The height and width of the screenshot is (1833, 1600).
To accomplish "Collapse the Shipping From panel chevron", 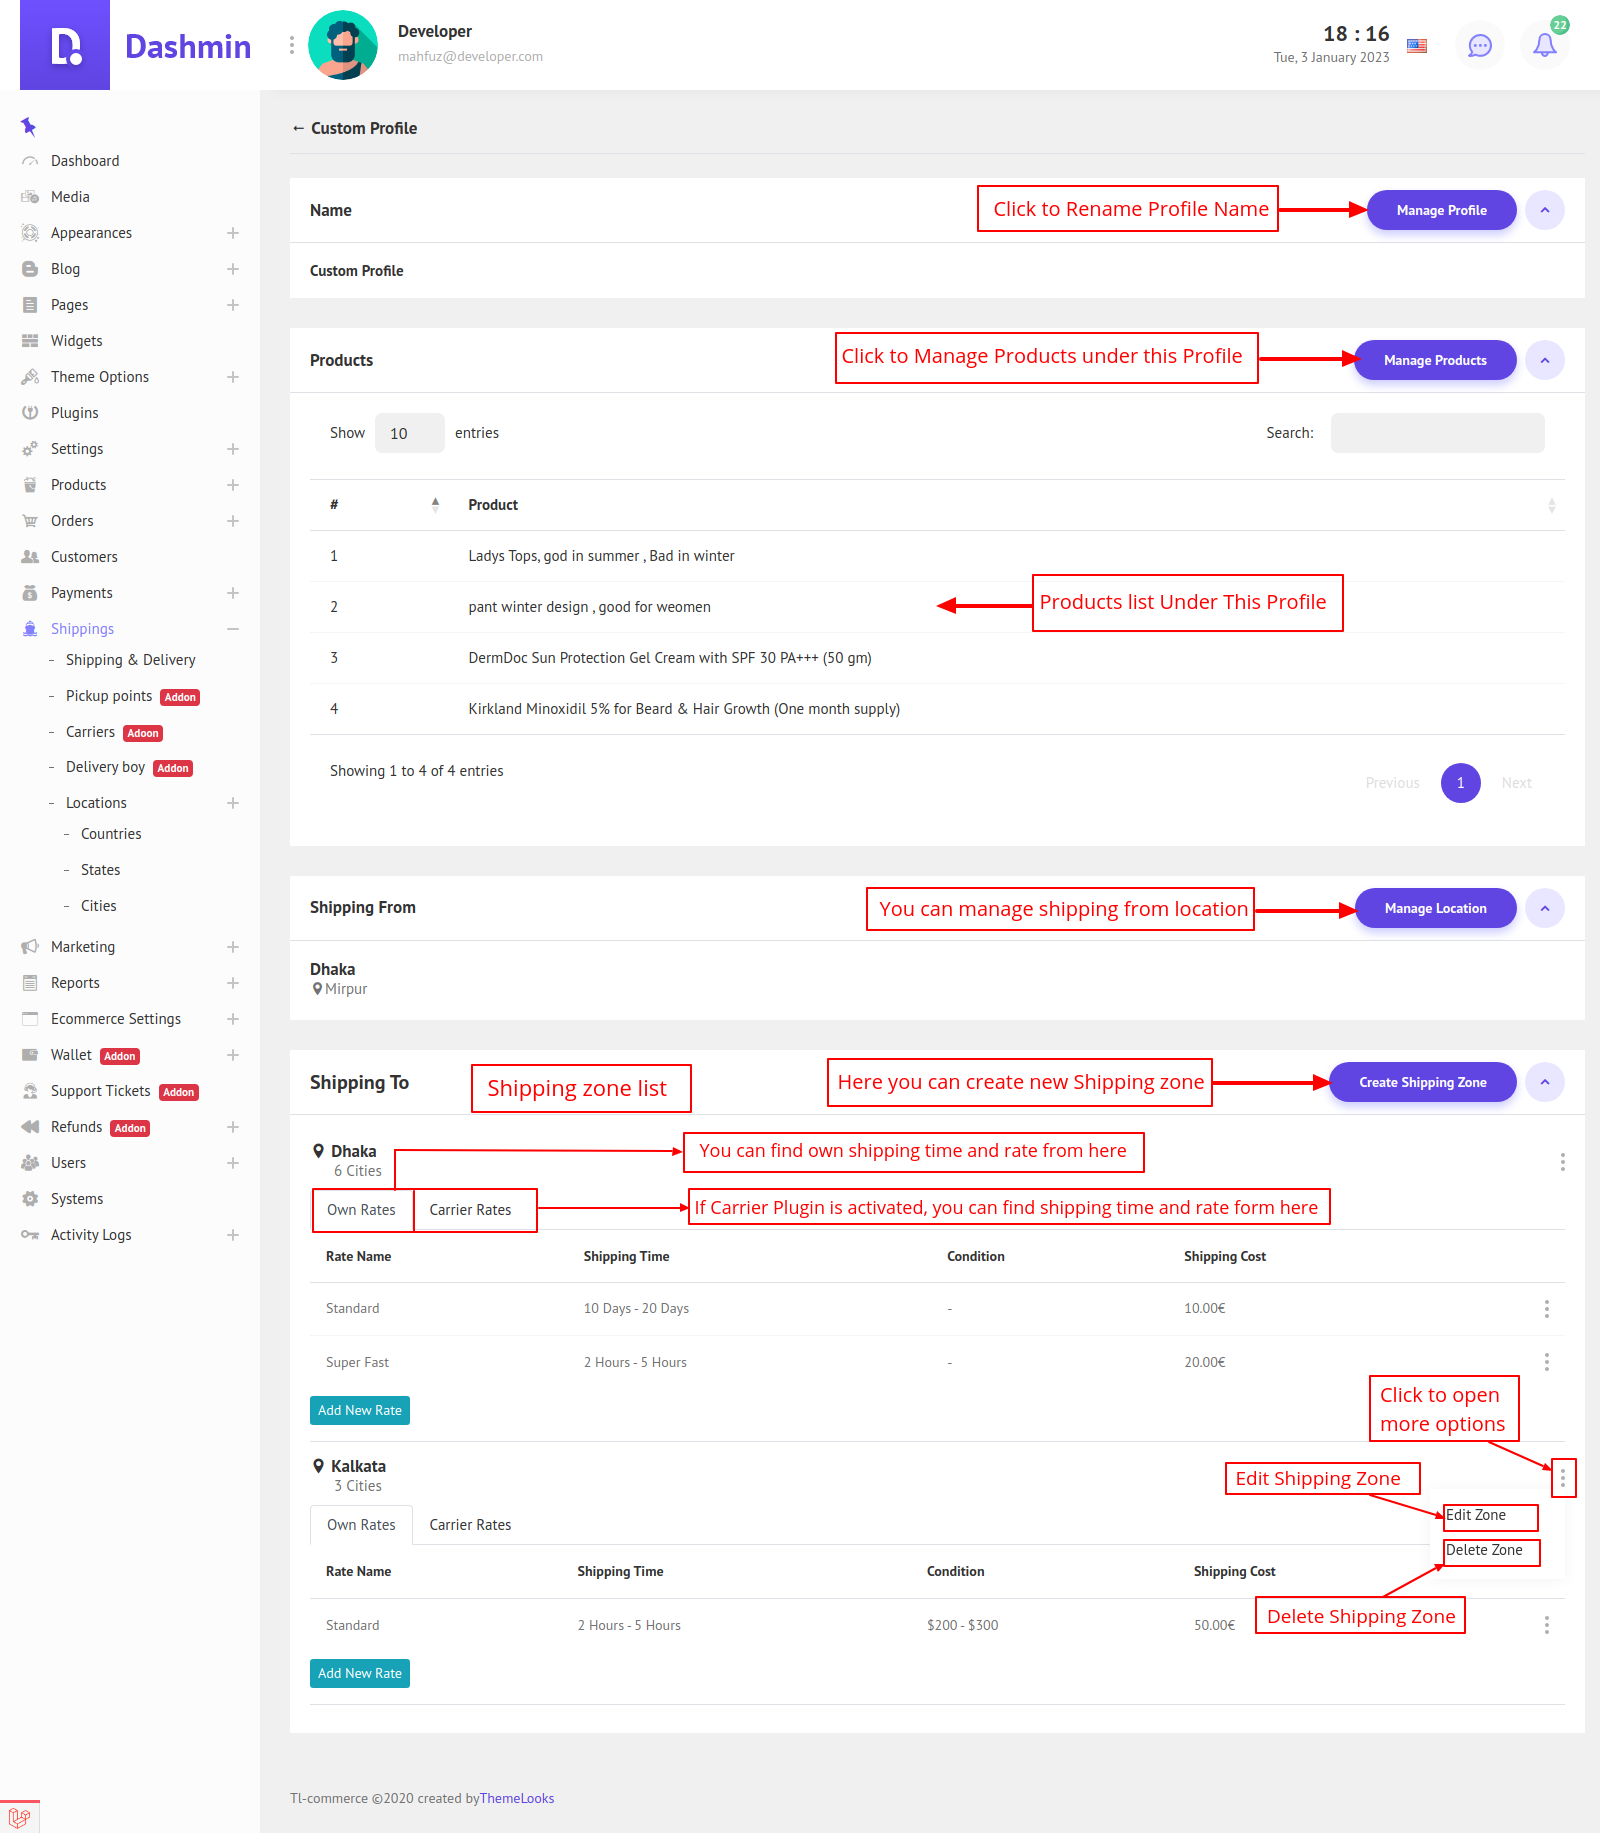I will [1545, 908].
